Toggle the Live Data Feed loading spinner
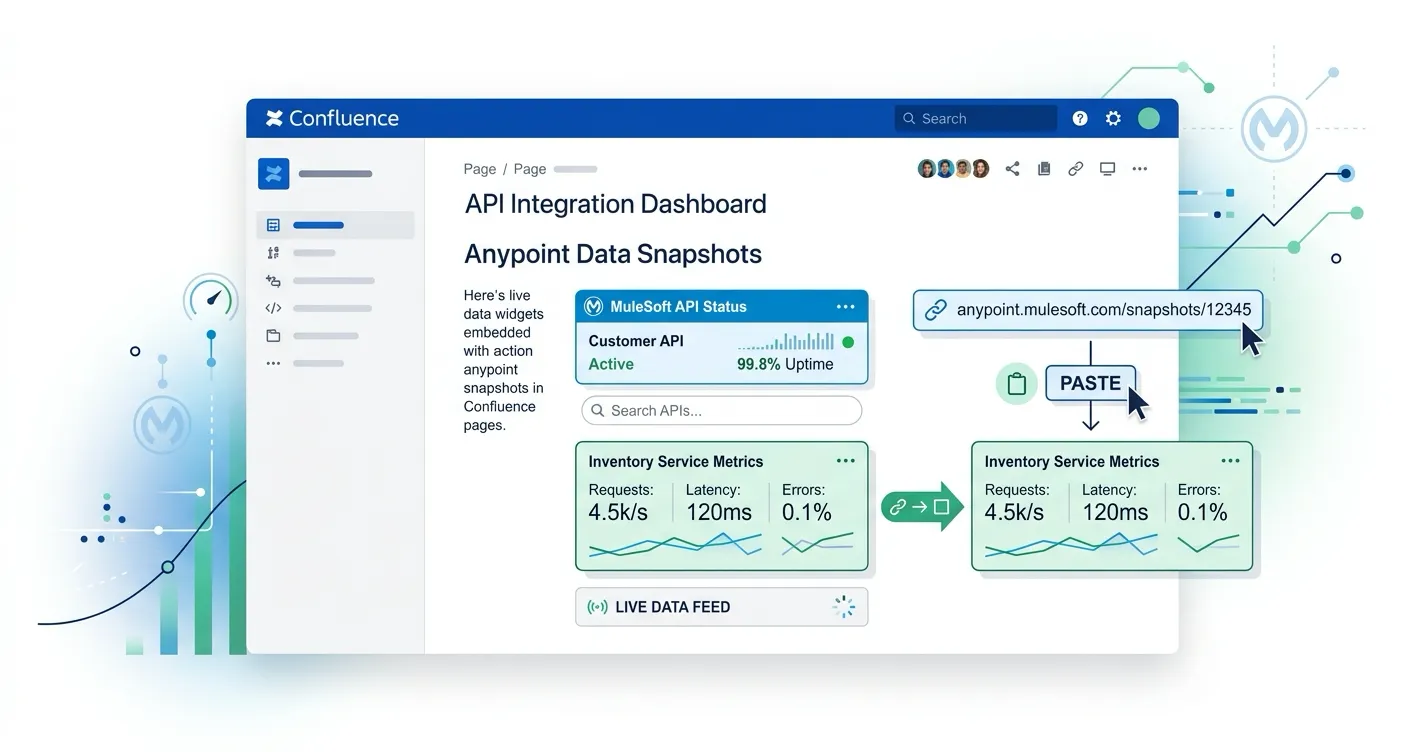 click(x=845, y=606)
